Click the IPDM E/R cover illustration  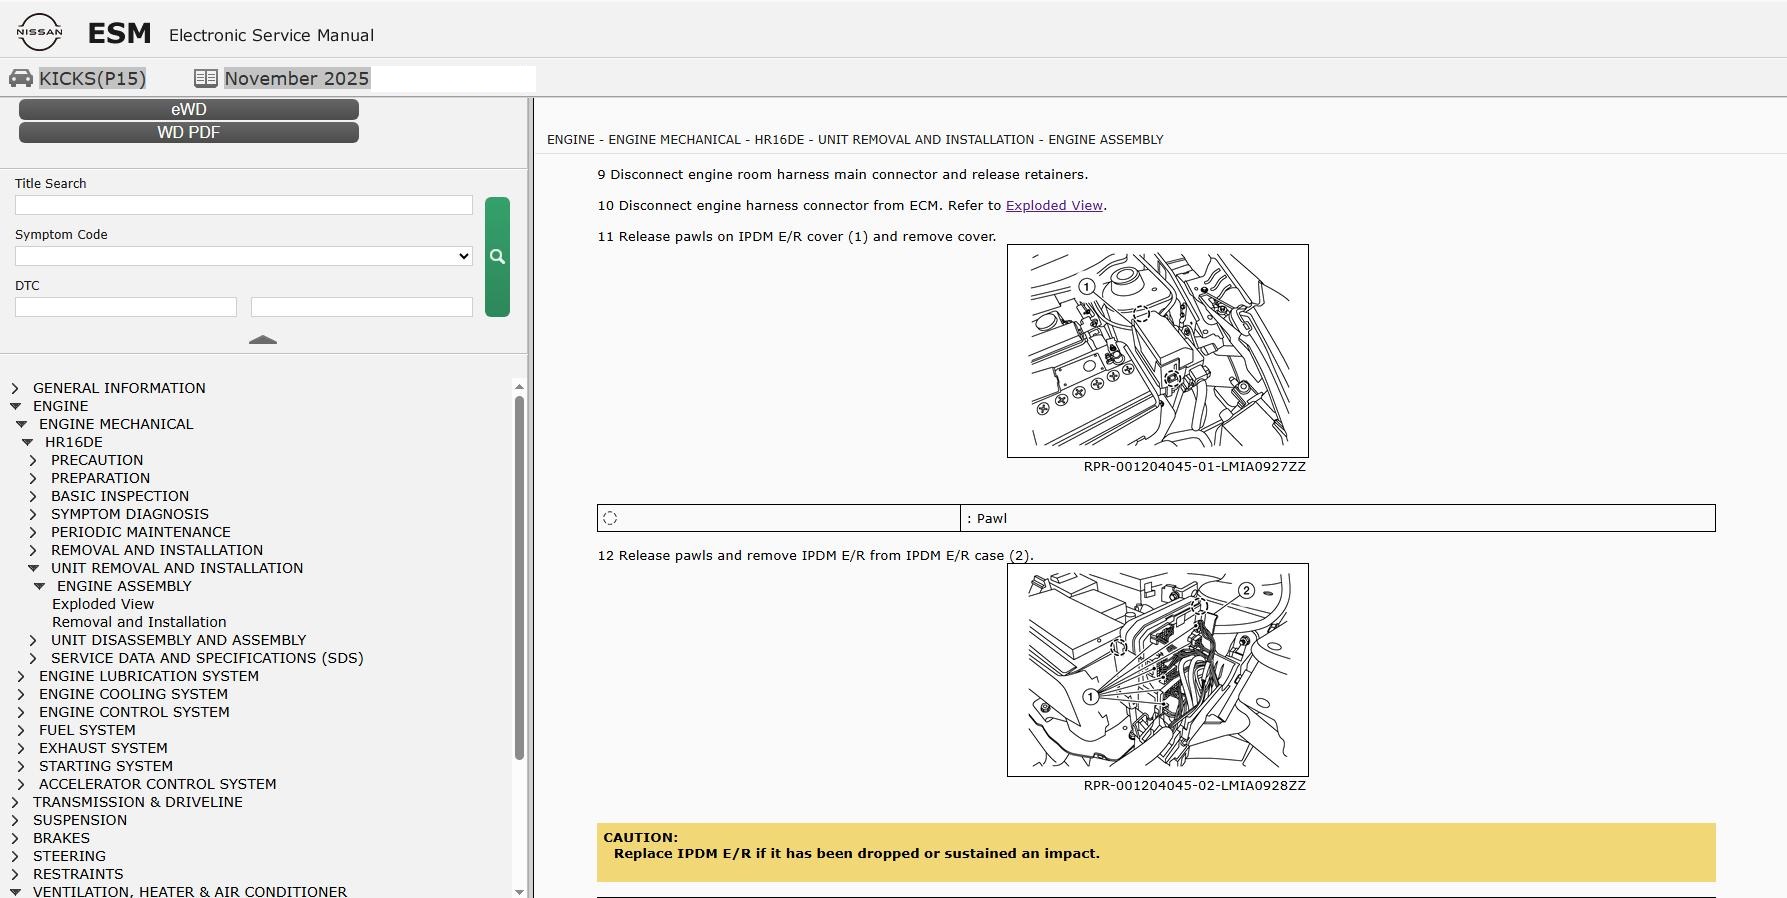tap(1158, 351)
